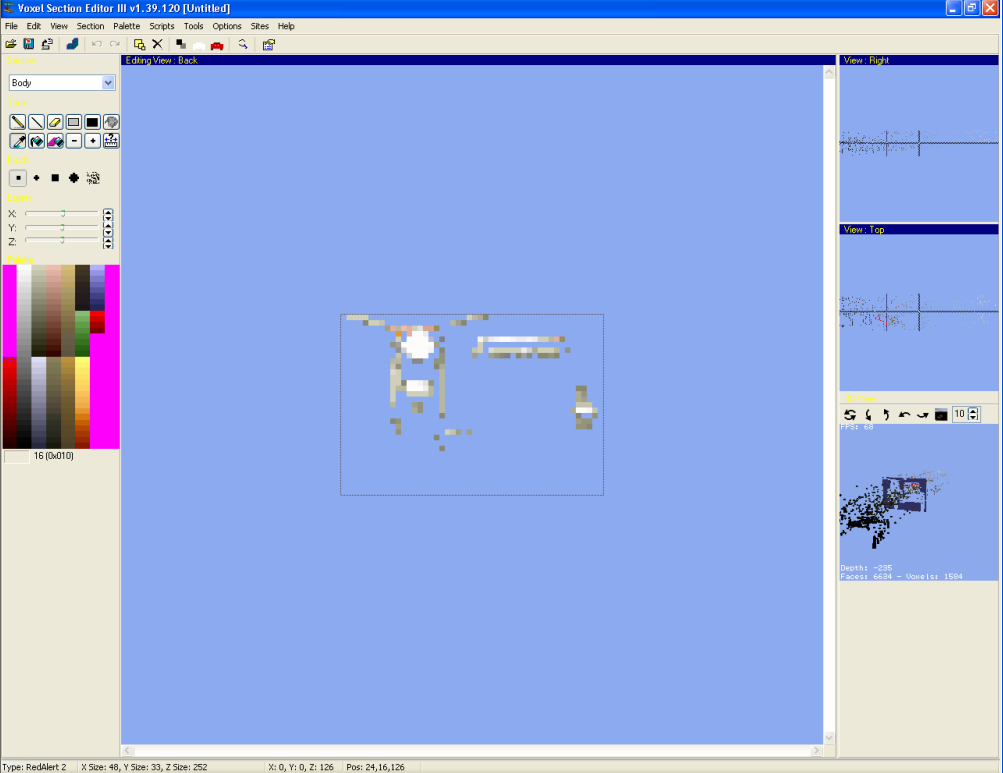1003x773 pixels.
Task: Click the leftward curved arrow in 3D view
Action: click(x=904, y=415)
